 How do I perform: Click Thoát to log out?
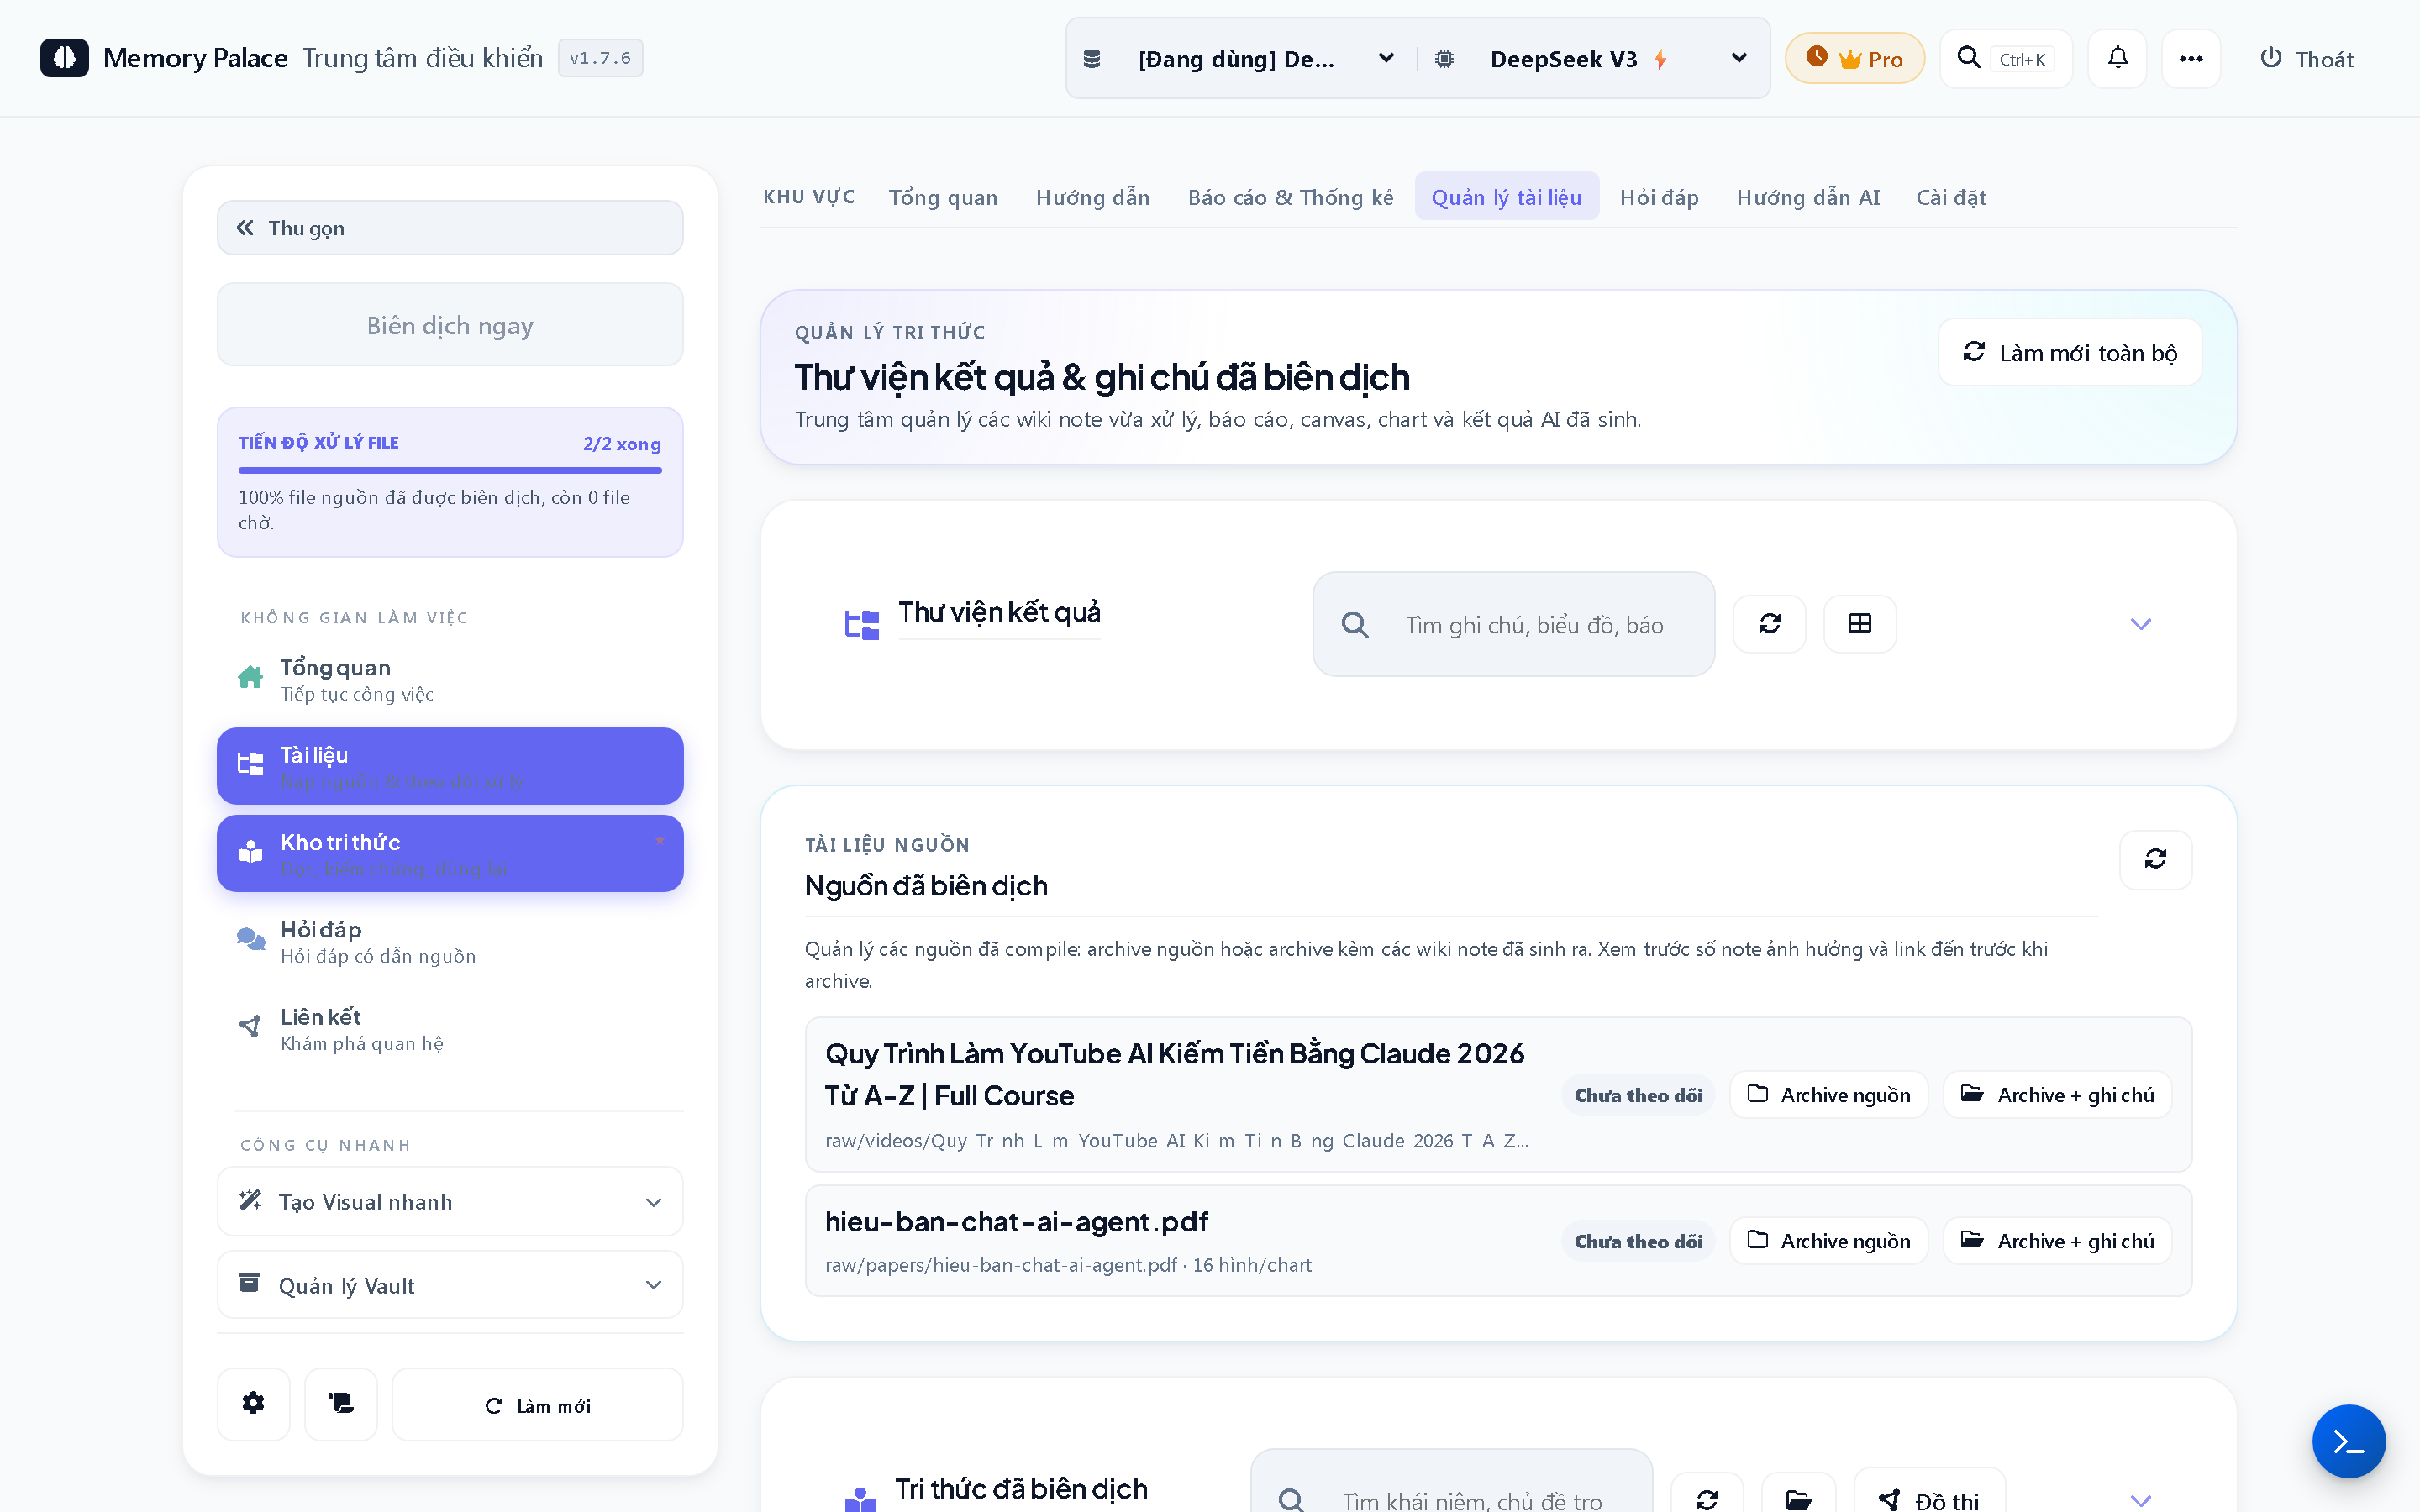coord(2307,59)
